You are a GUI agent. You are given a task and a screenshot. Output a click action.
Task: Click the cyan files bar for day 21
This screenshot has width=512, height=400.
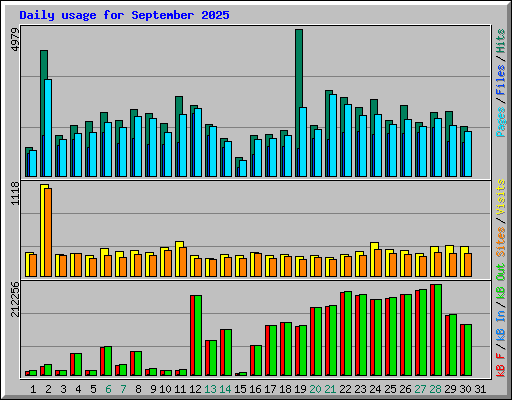[x=333, y=135]
